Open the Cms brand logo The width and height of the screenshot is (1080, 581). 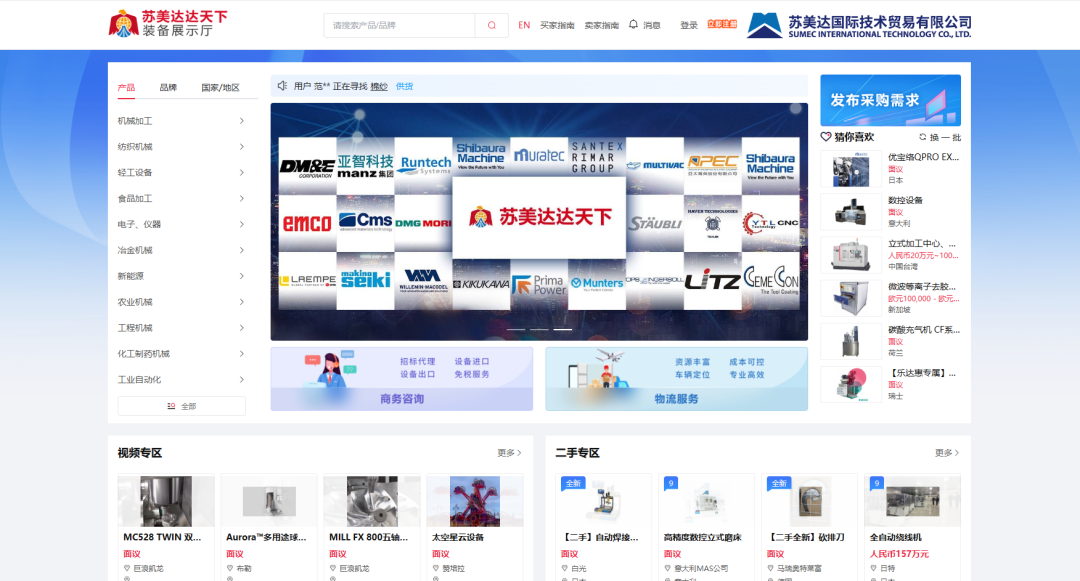point(365,223)
